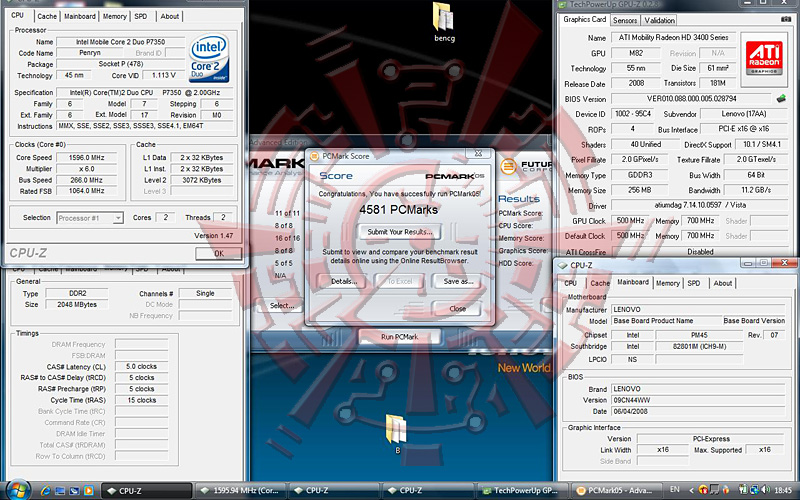Click the Intel Core 2 Duo logo
The height and width of the screenshot is (500, 800).
[209, 58]
